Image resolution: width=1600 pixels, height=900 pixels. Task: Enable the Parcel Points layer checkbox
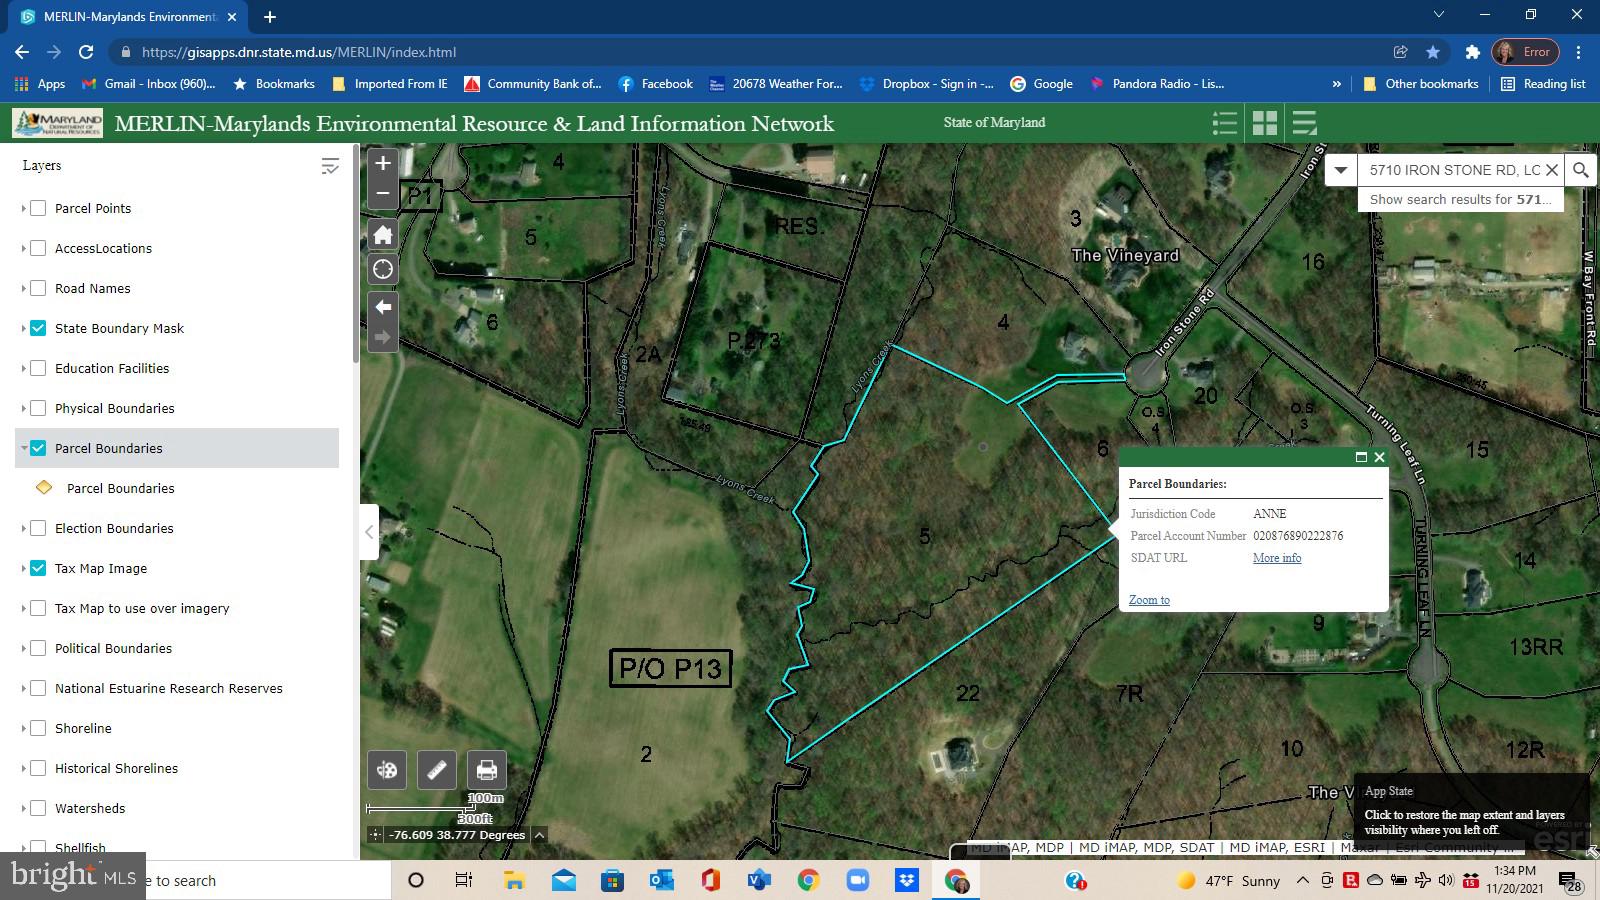pyautogui.click(x=38, y=208)
